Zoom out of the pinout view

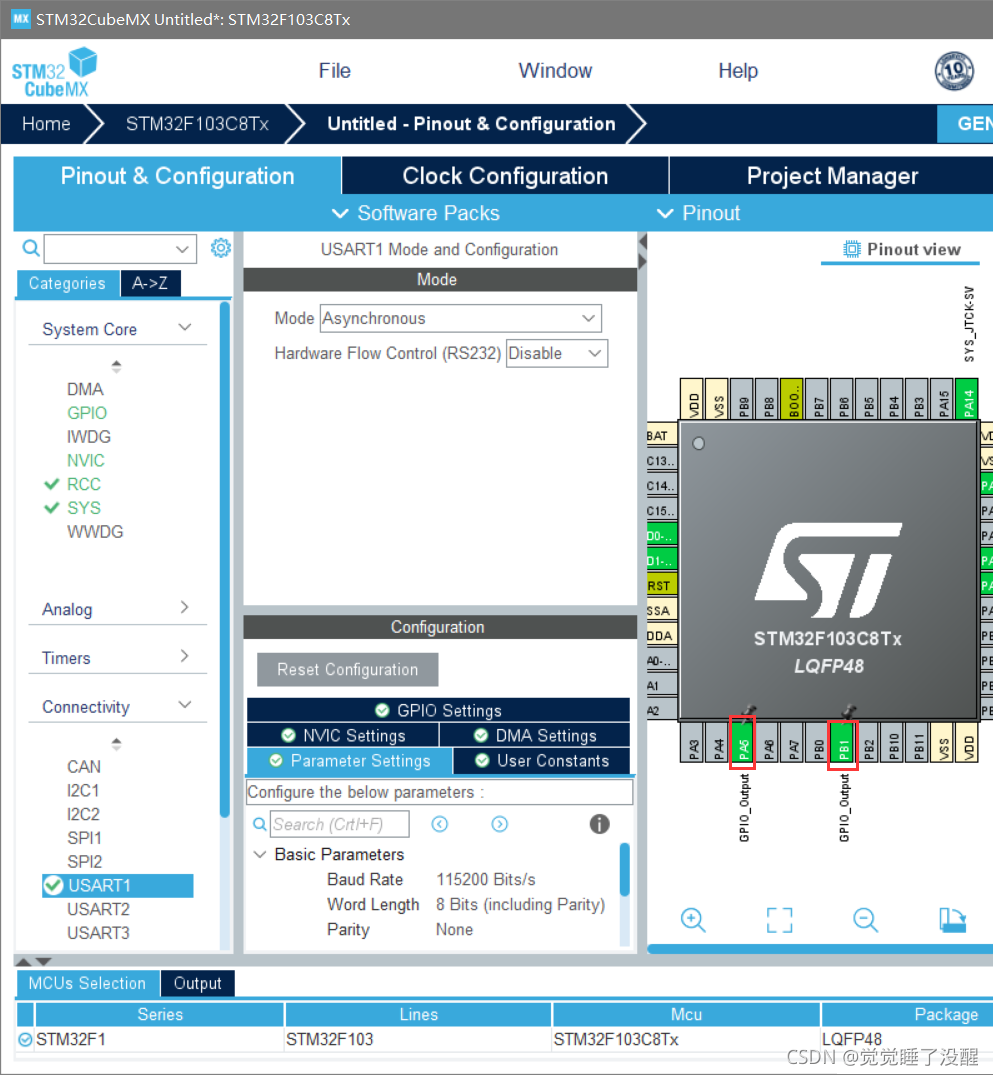(x=865, y=919)
